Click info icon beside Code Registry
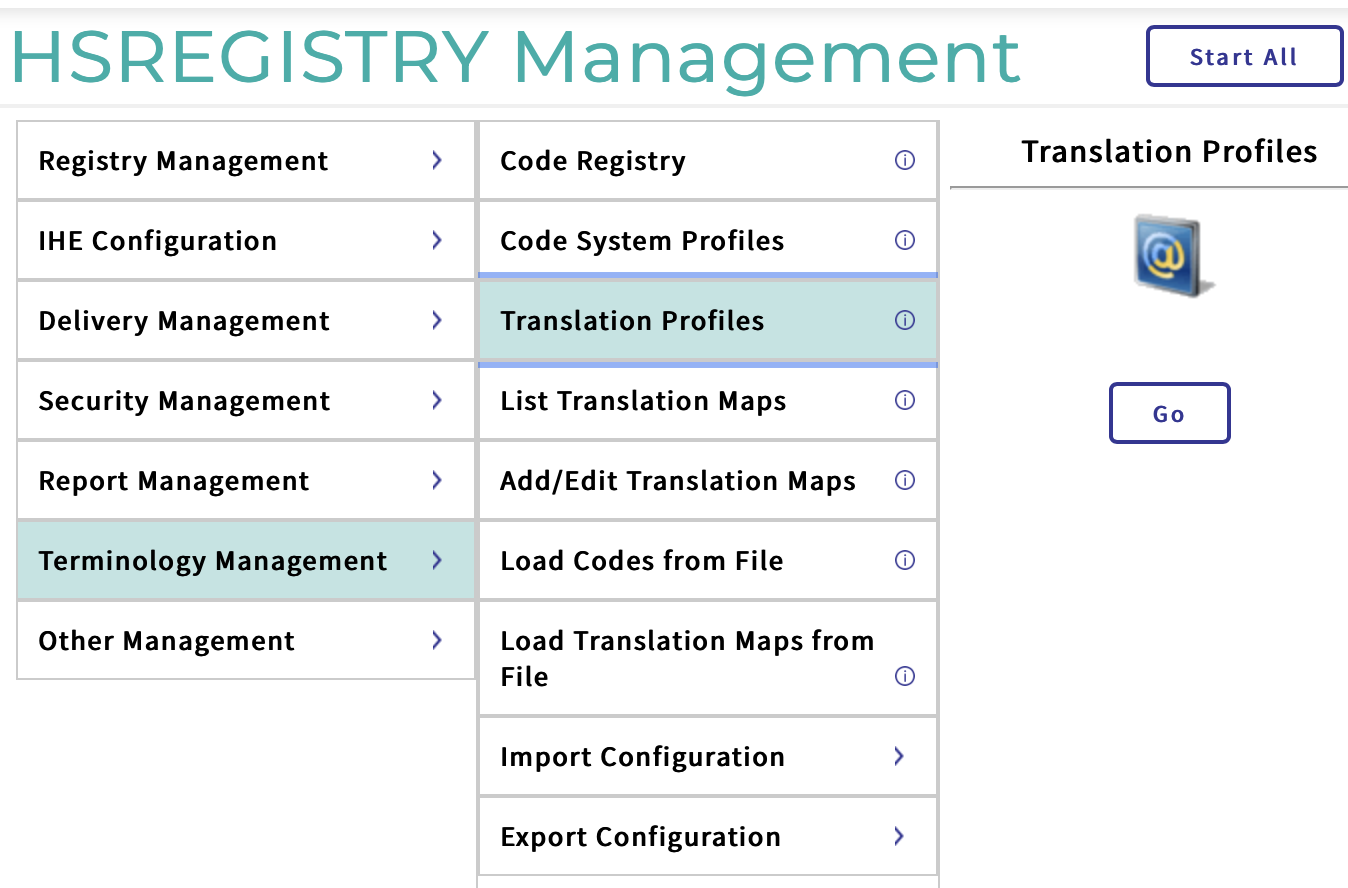Viewport: 1348px width, 888px height. 905,160
